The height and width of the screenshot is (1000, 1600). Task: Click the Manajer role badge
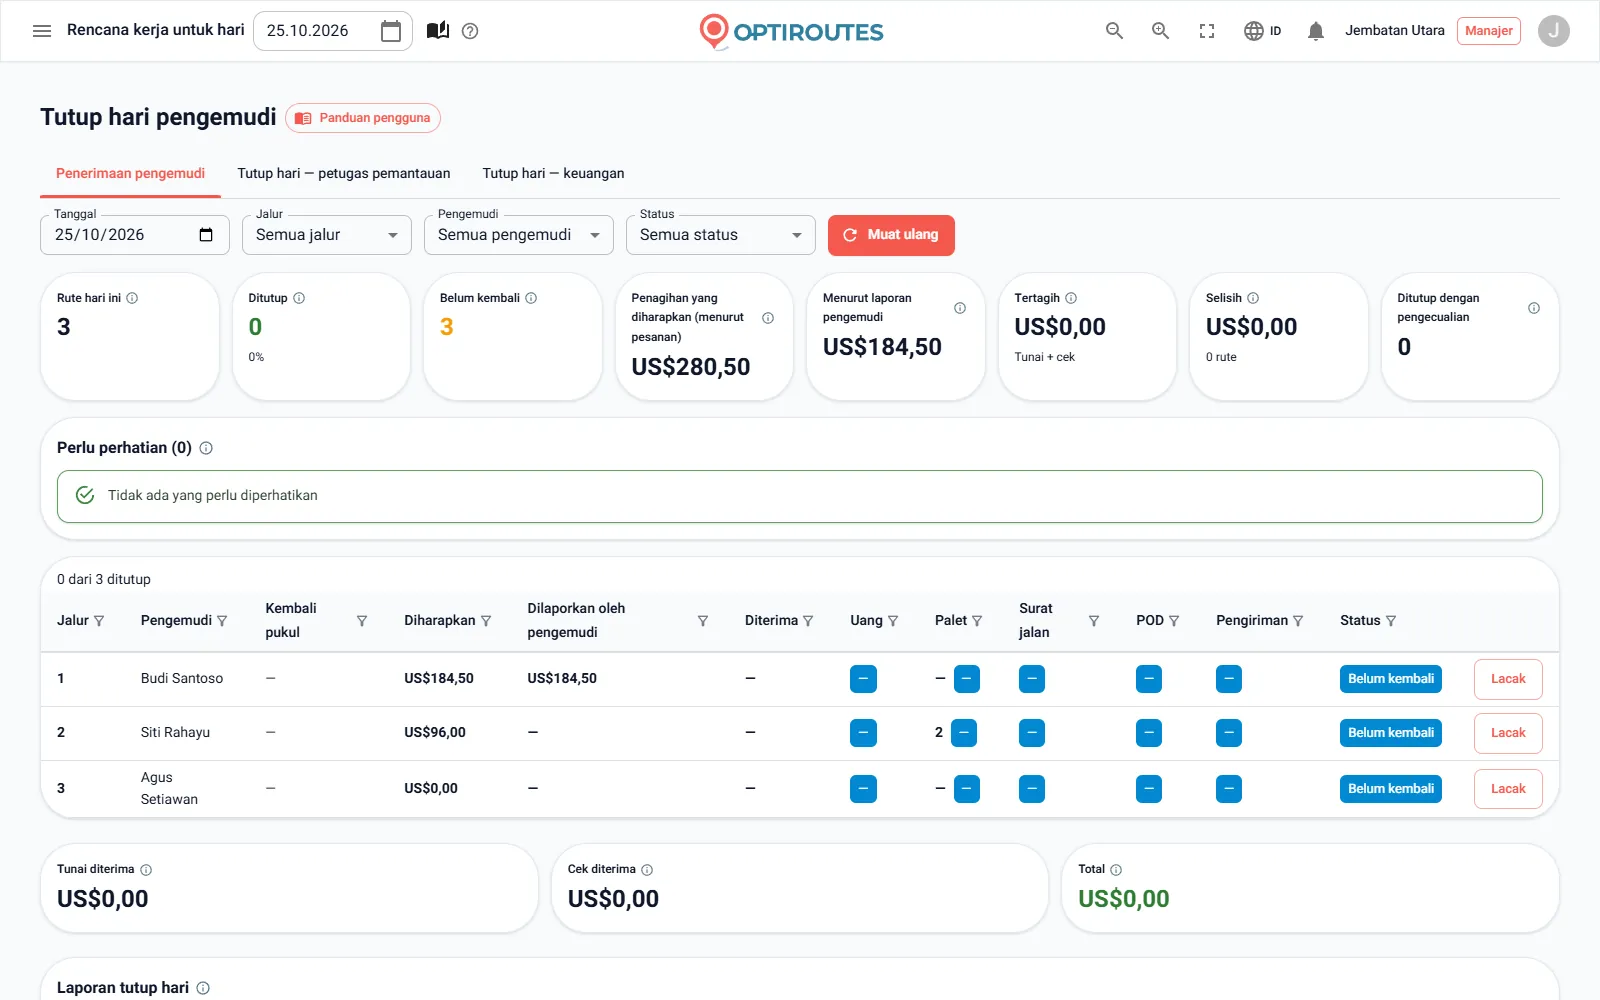[x=1488, y=31]
